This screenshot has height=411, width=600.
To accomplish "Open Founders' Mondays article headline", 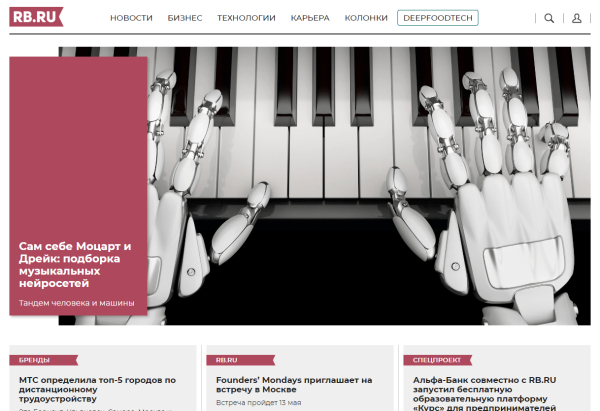I will click(294, 385).
